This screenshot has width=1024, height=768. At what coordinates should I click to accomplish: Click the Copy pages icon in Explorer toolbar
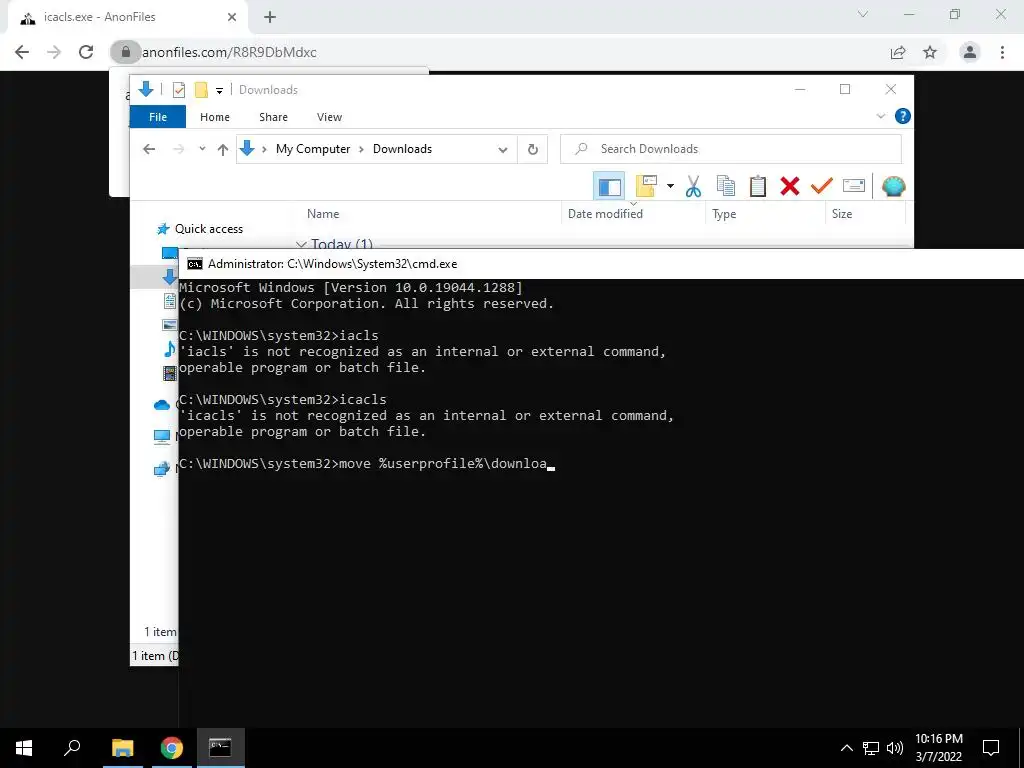[726, 186]
